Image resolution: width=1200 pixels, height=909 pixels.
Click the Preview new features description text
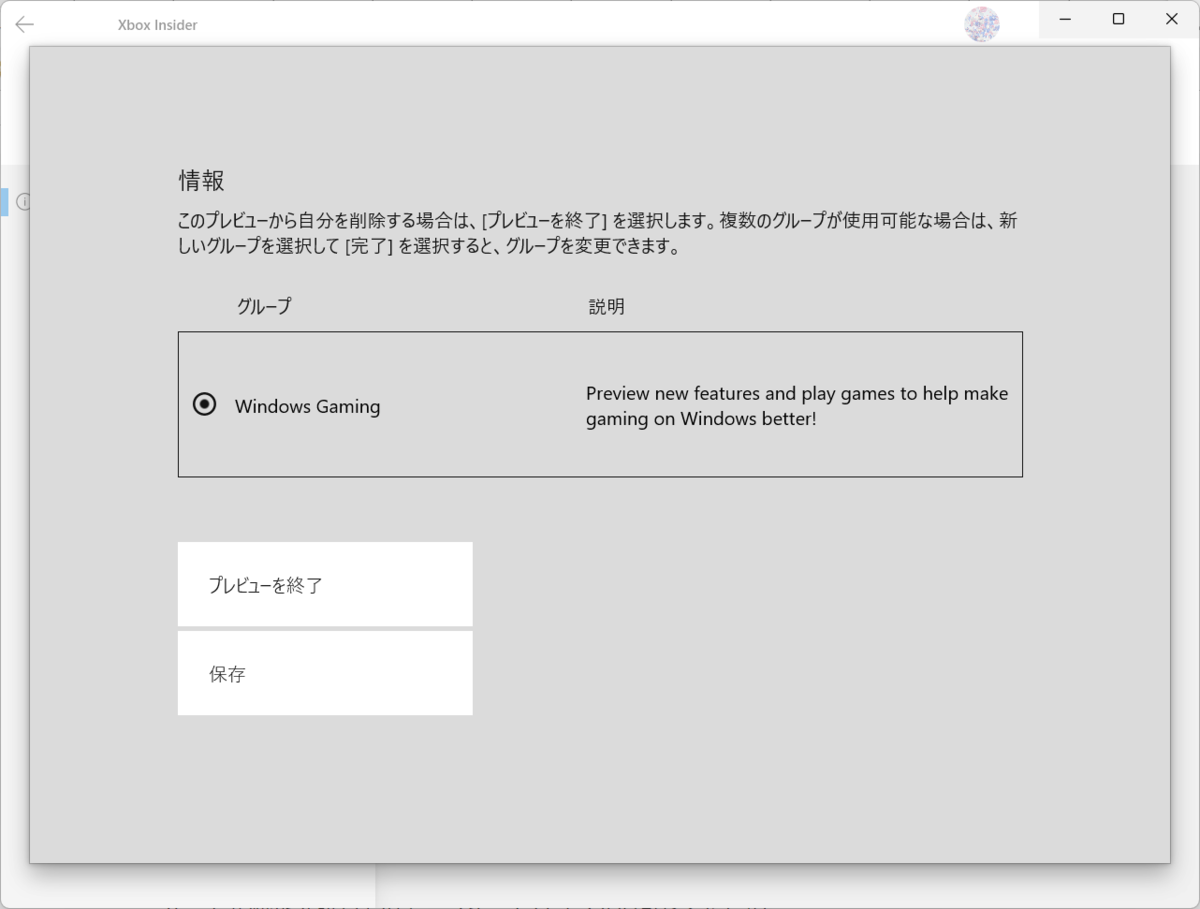pyautogui.click(x=797, y=406)
